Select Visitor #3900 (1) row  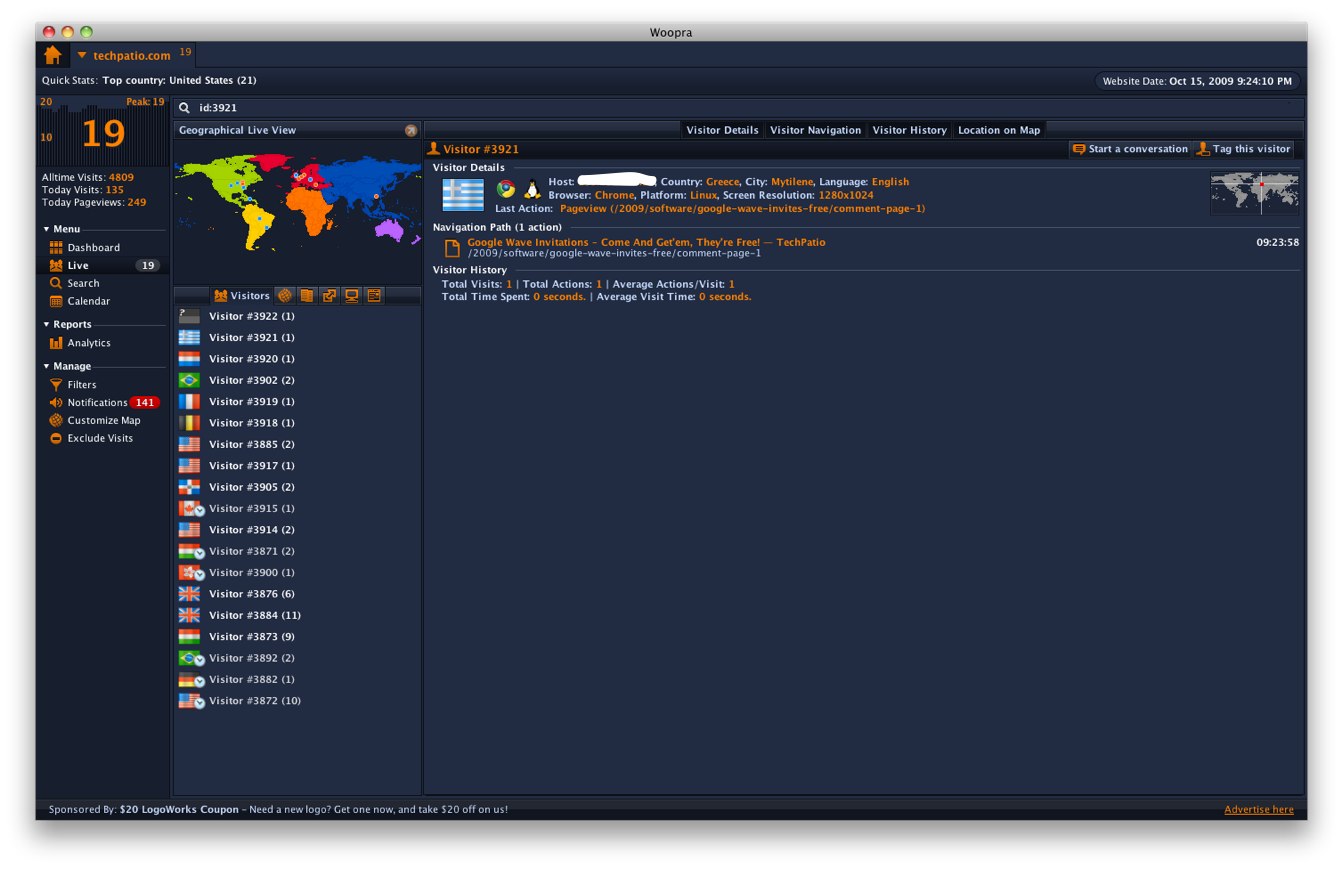coord(297,573)
